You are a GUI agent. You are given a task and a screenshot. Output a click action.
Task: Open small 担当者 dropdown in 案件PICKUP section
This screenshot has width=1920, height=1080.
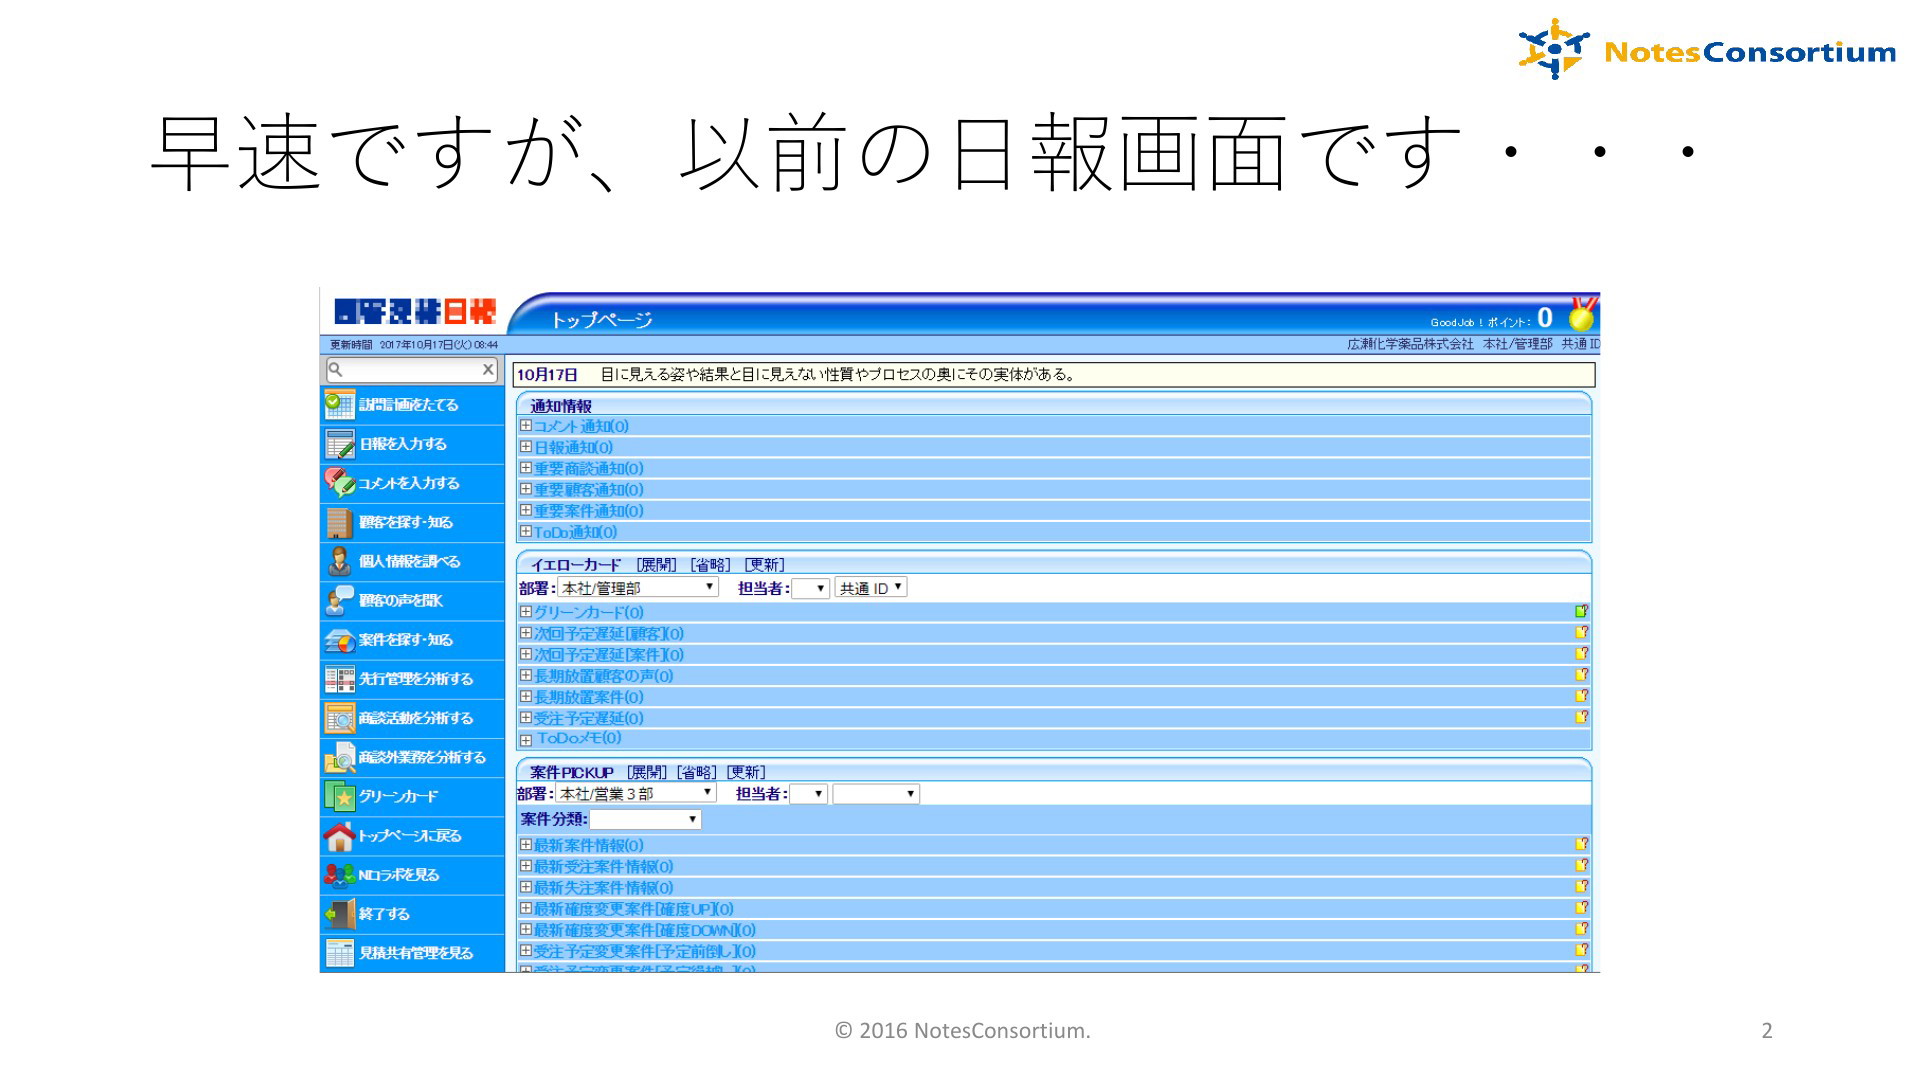click(809, 794)
